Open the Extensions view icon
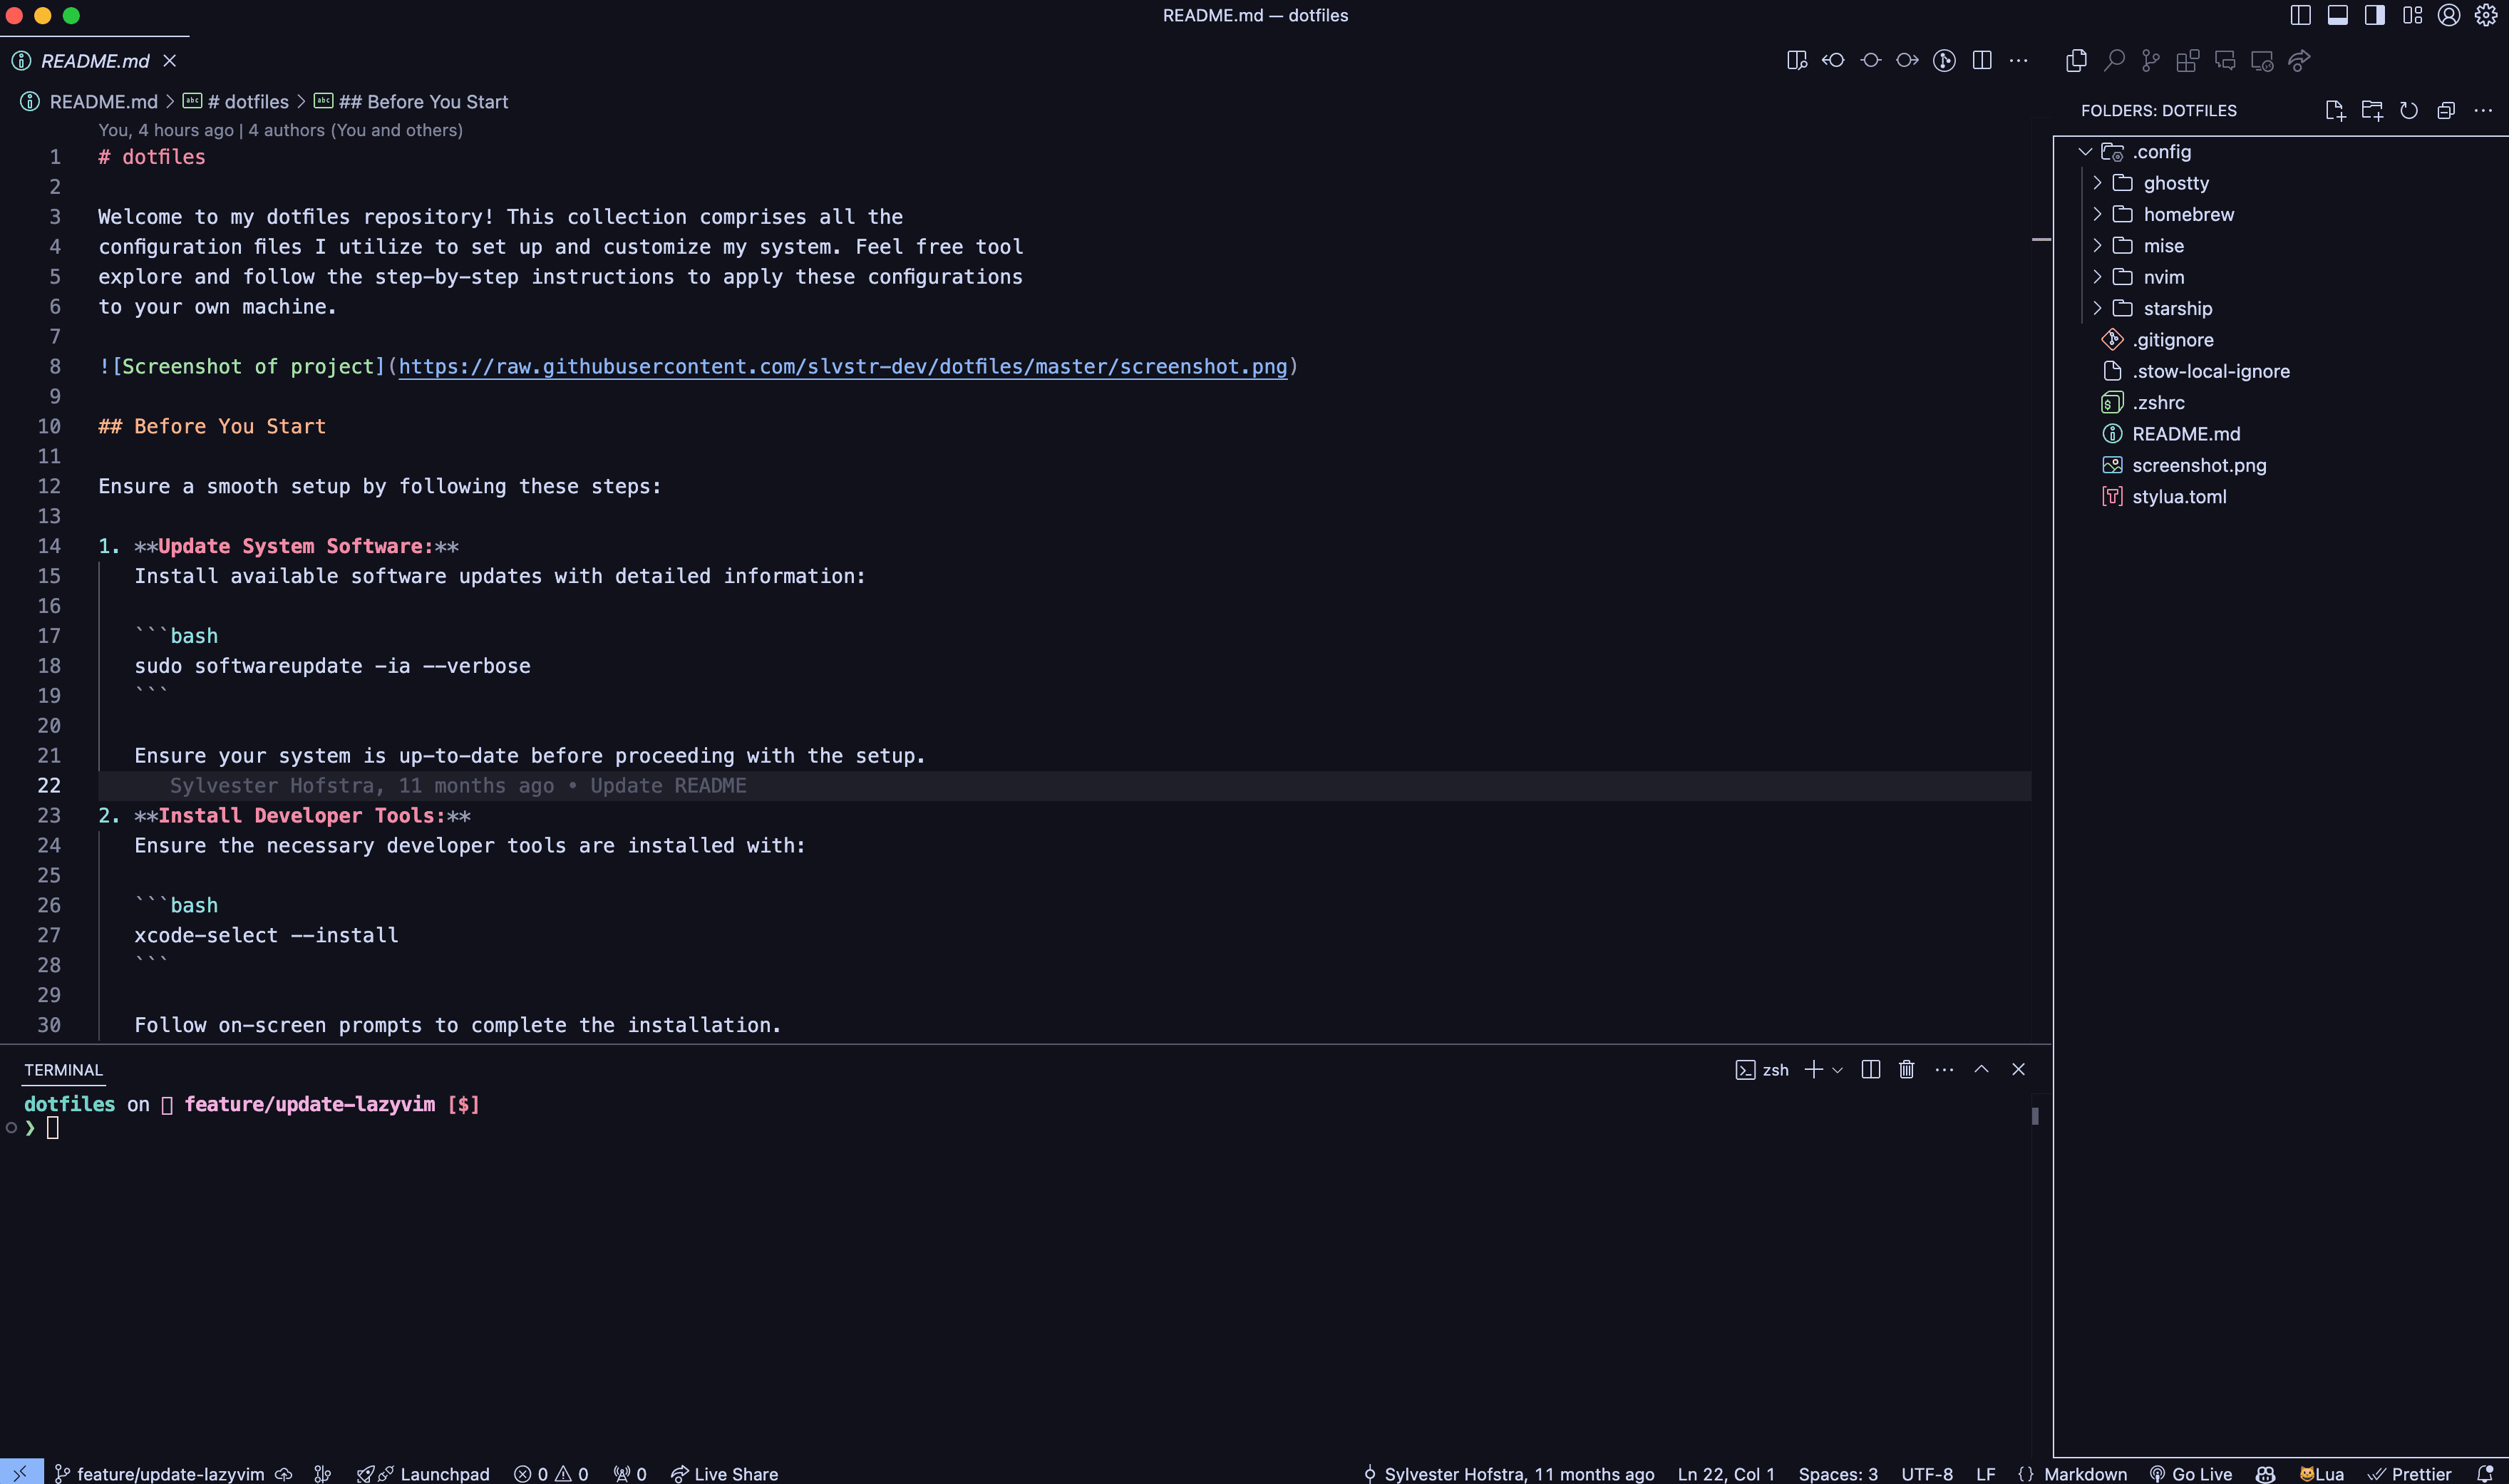Screen dimensions: 2509x1484 [2187, 61]
